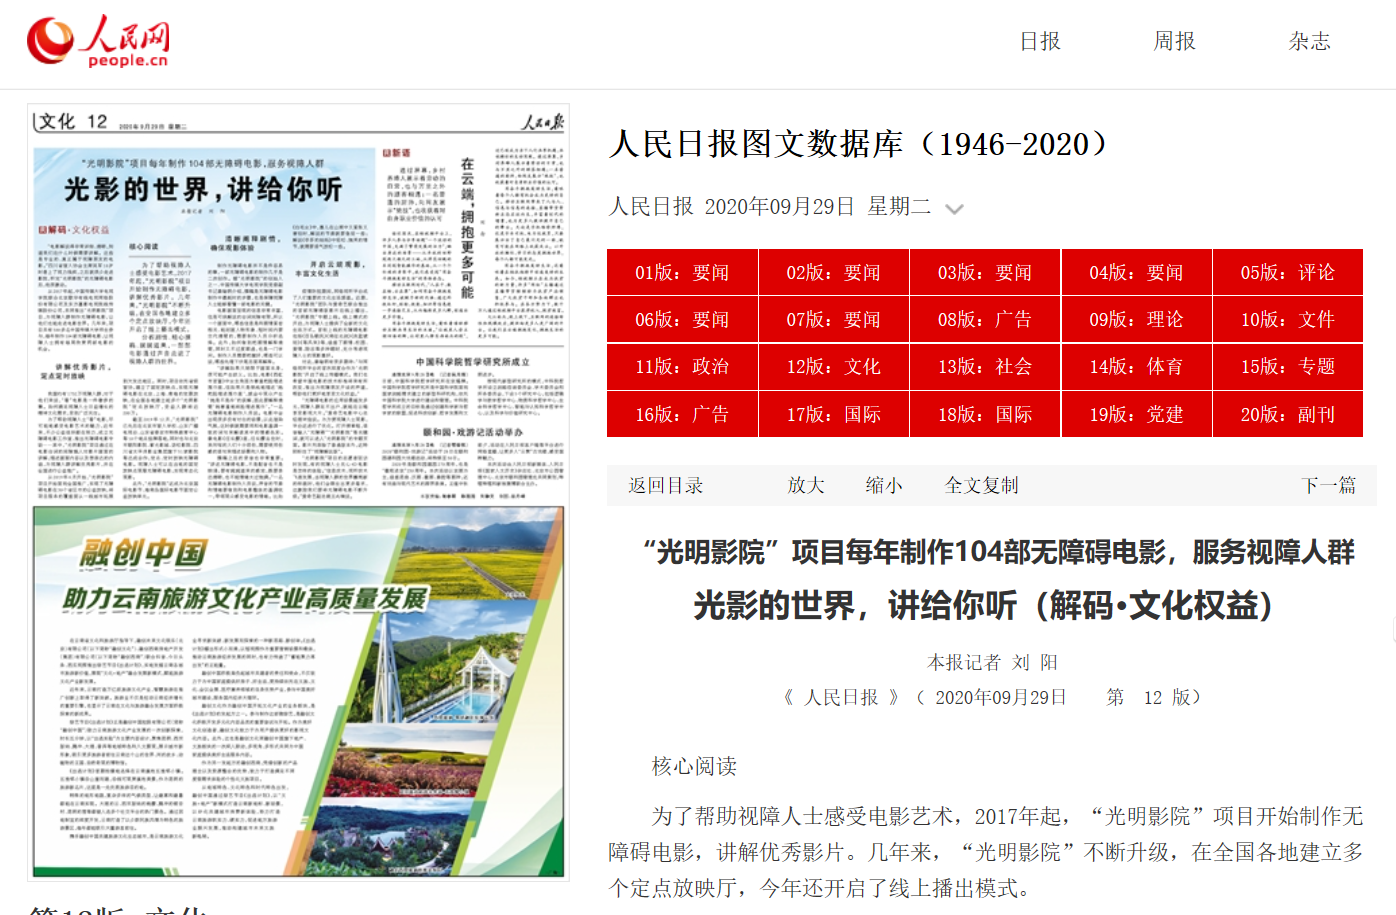Screen dimensions: 1396x915
Task: Select page 05版：评论
Action: 1287,273
